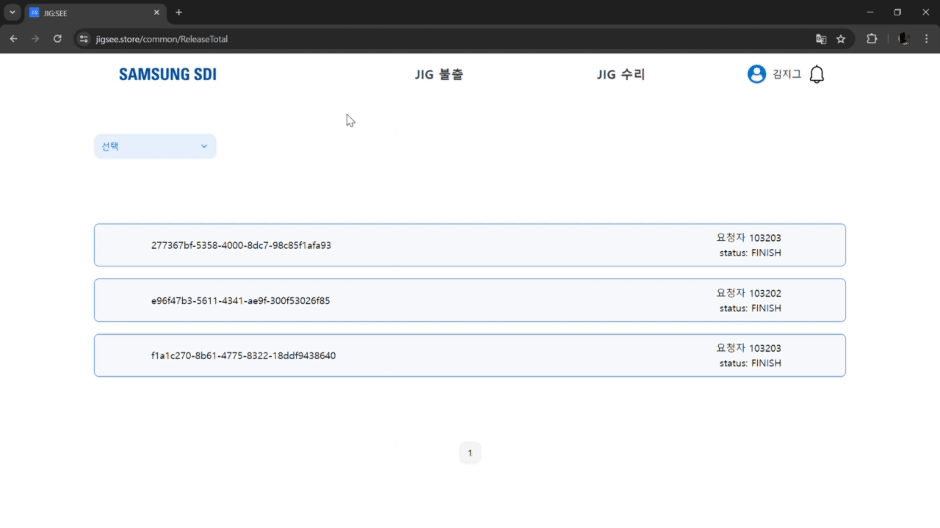The image size is (940, 528).
Task: Open Chrome three-dot menu
Action: 926,39
